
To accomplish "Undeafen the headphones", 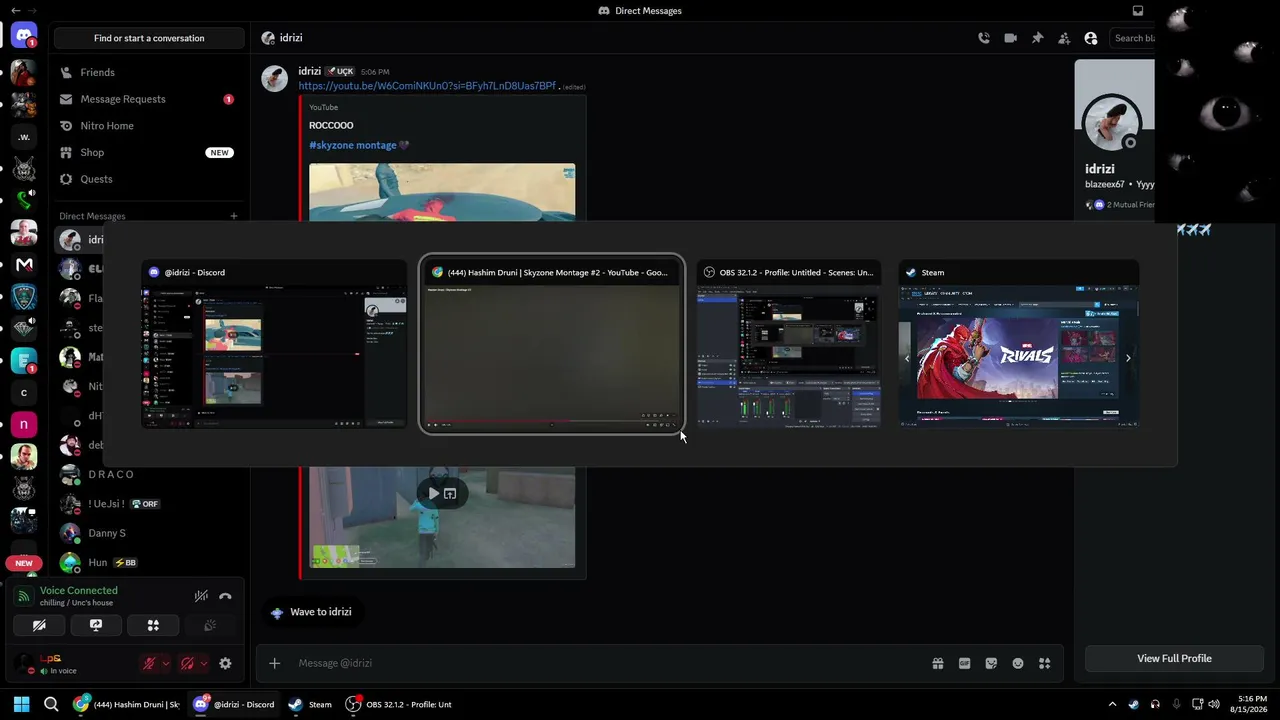I will [x=187, y=663].
